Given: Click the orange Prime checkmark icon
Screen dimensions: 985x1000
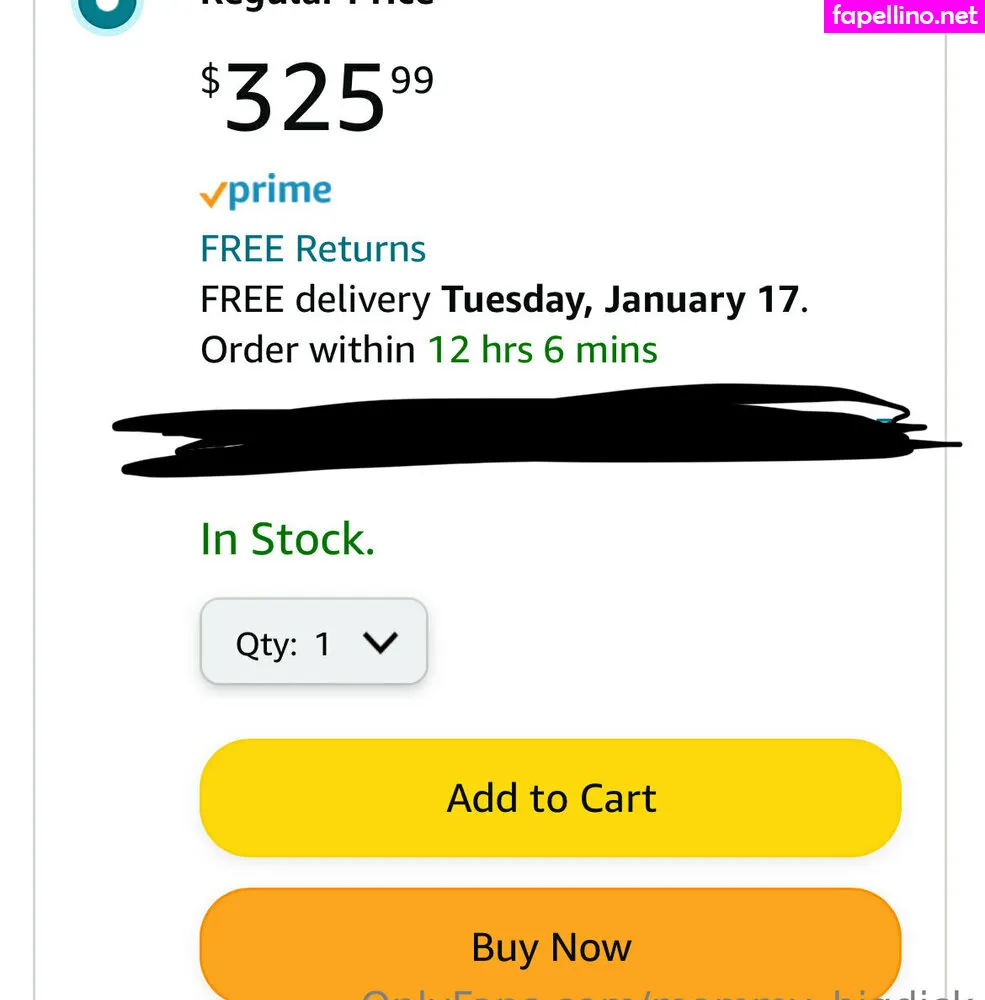Looking at the screenshot, I should [212, 195].
